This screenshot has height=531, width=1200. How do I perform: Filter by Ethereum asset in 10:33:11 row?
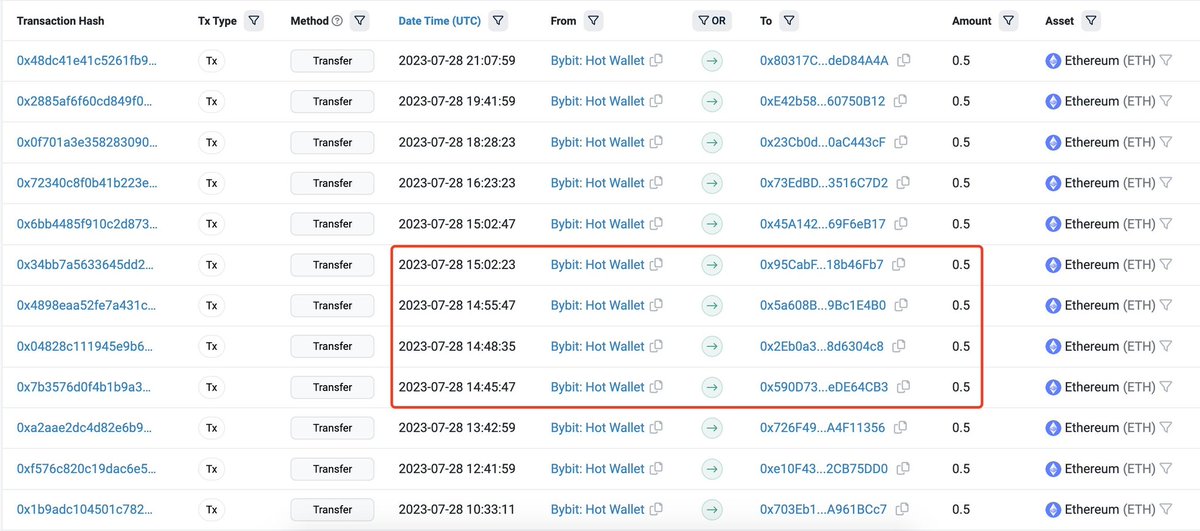[x=1166, y=509]
